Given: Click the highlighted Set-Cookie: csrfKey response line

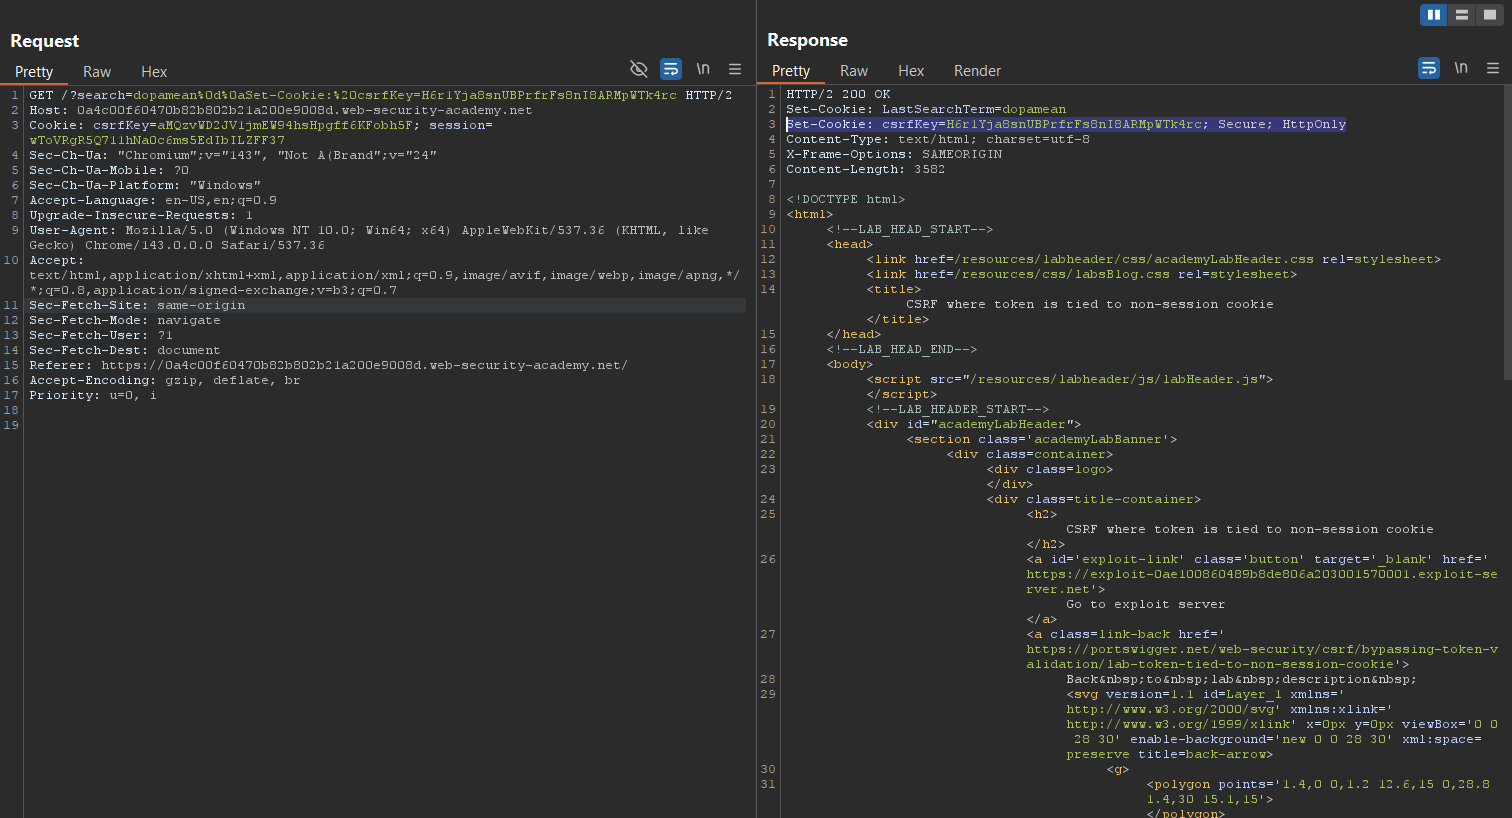Looking at the screenshot, I should click(1066, 124).
